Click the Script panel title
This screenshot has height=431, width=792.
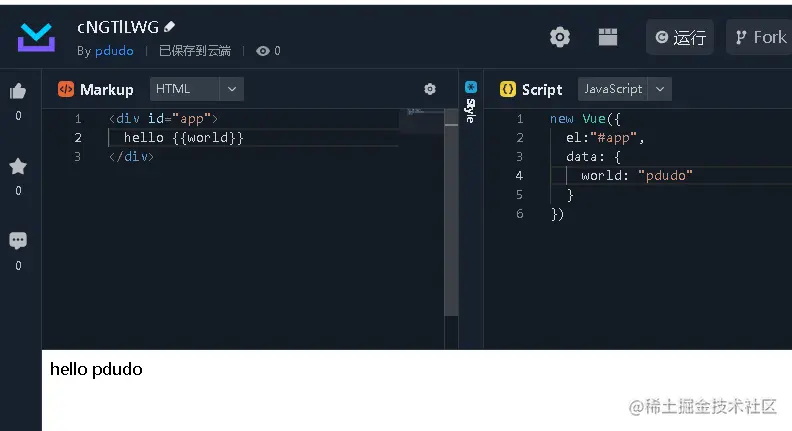coord(542,89)
